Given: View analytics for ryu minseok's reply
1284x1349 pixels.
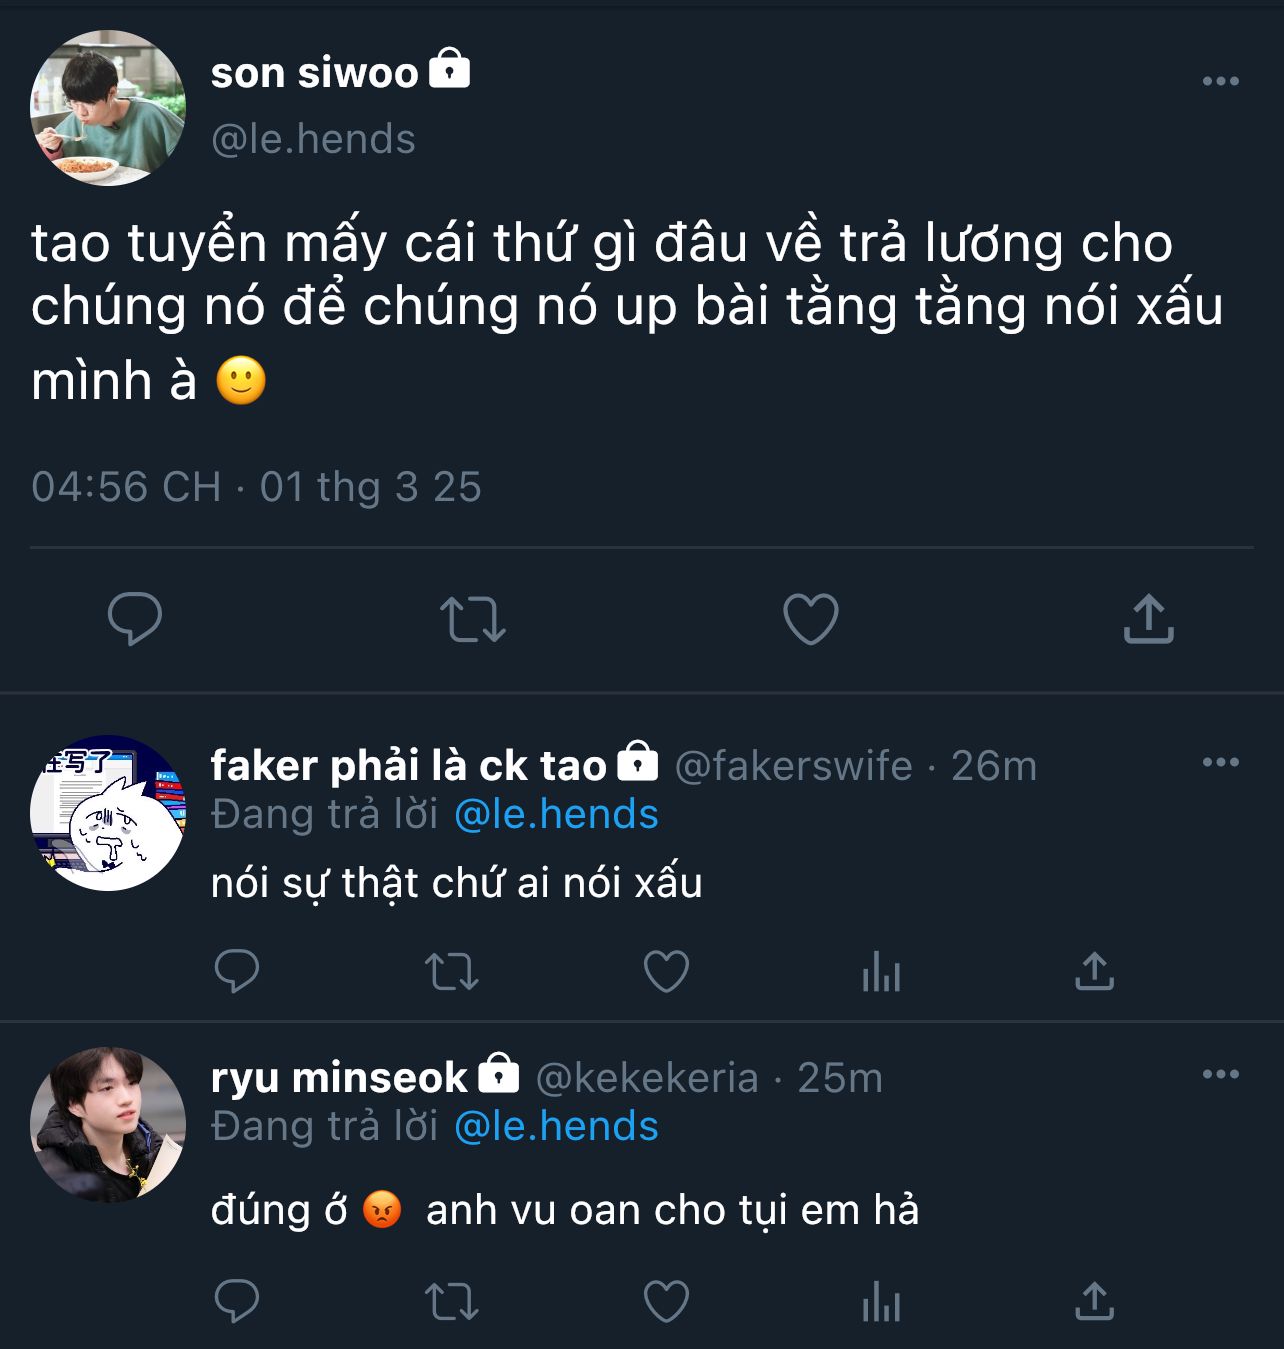Looking at the screenshot, I should point(881,1302).
